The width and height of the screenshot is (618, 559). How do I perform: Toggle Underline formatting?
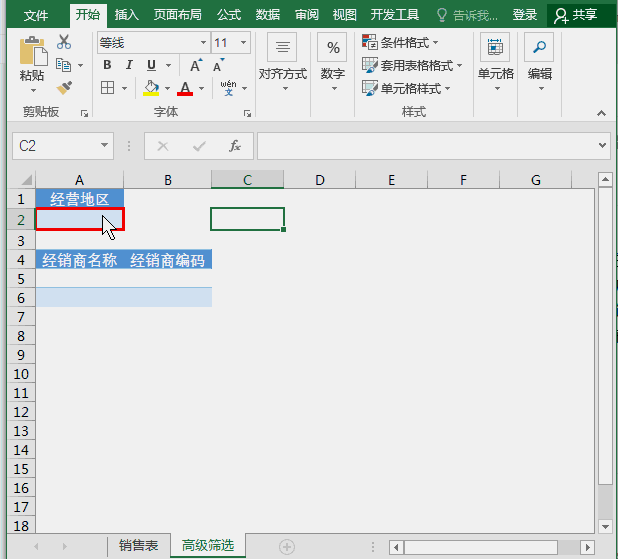pos(151,65)
